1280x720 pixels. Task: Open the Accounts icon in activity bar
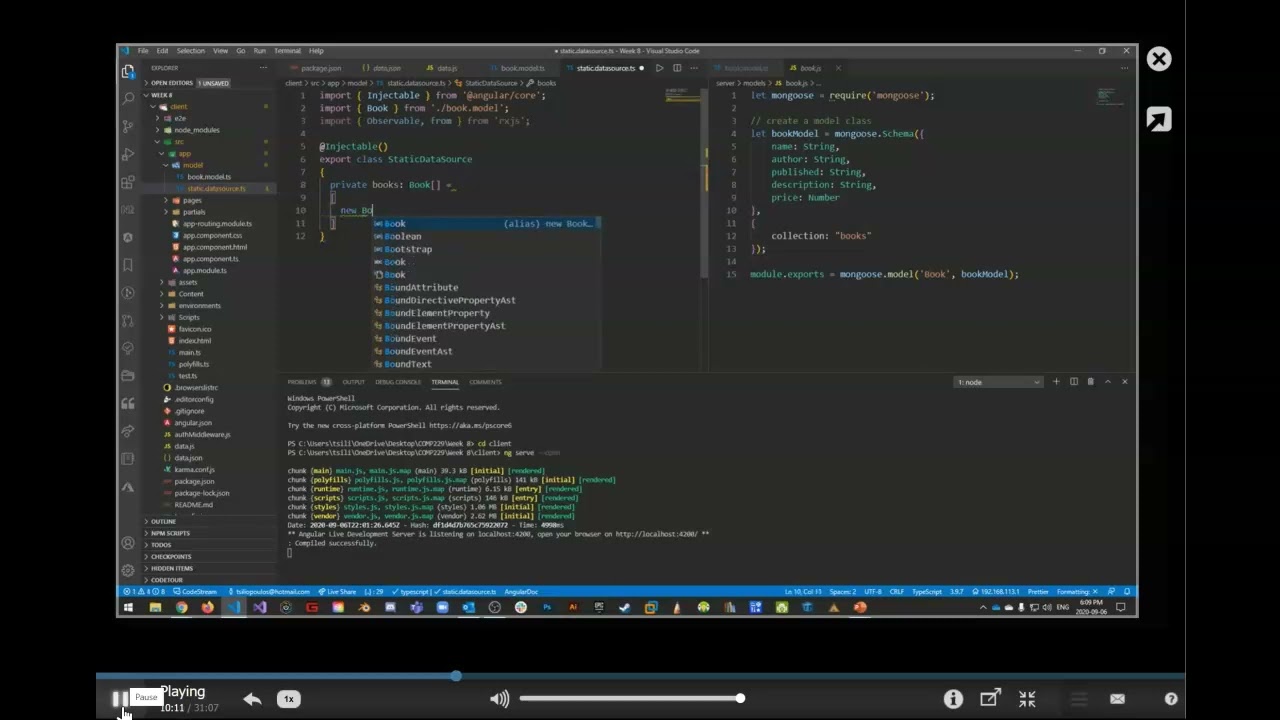click(x=128, y=543)
